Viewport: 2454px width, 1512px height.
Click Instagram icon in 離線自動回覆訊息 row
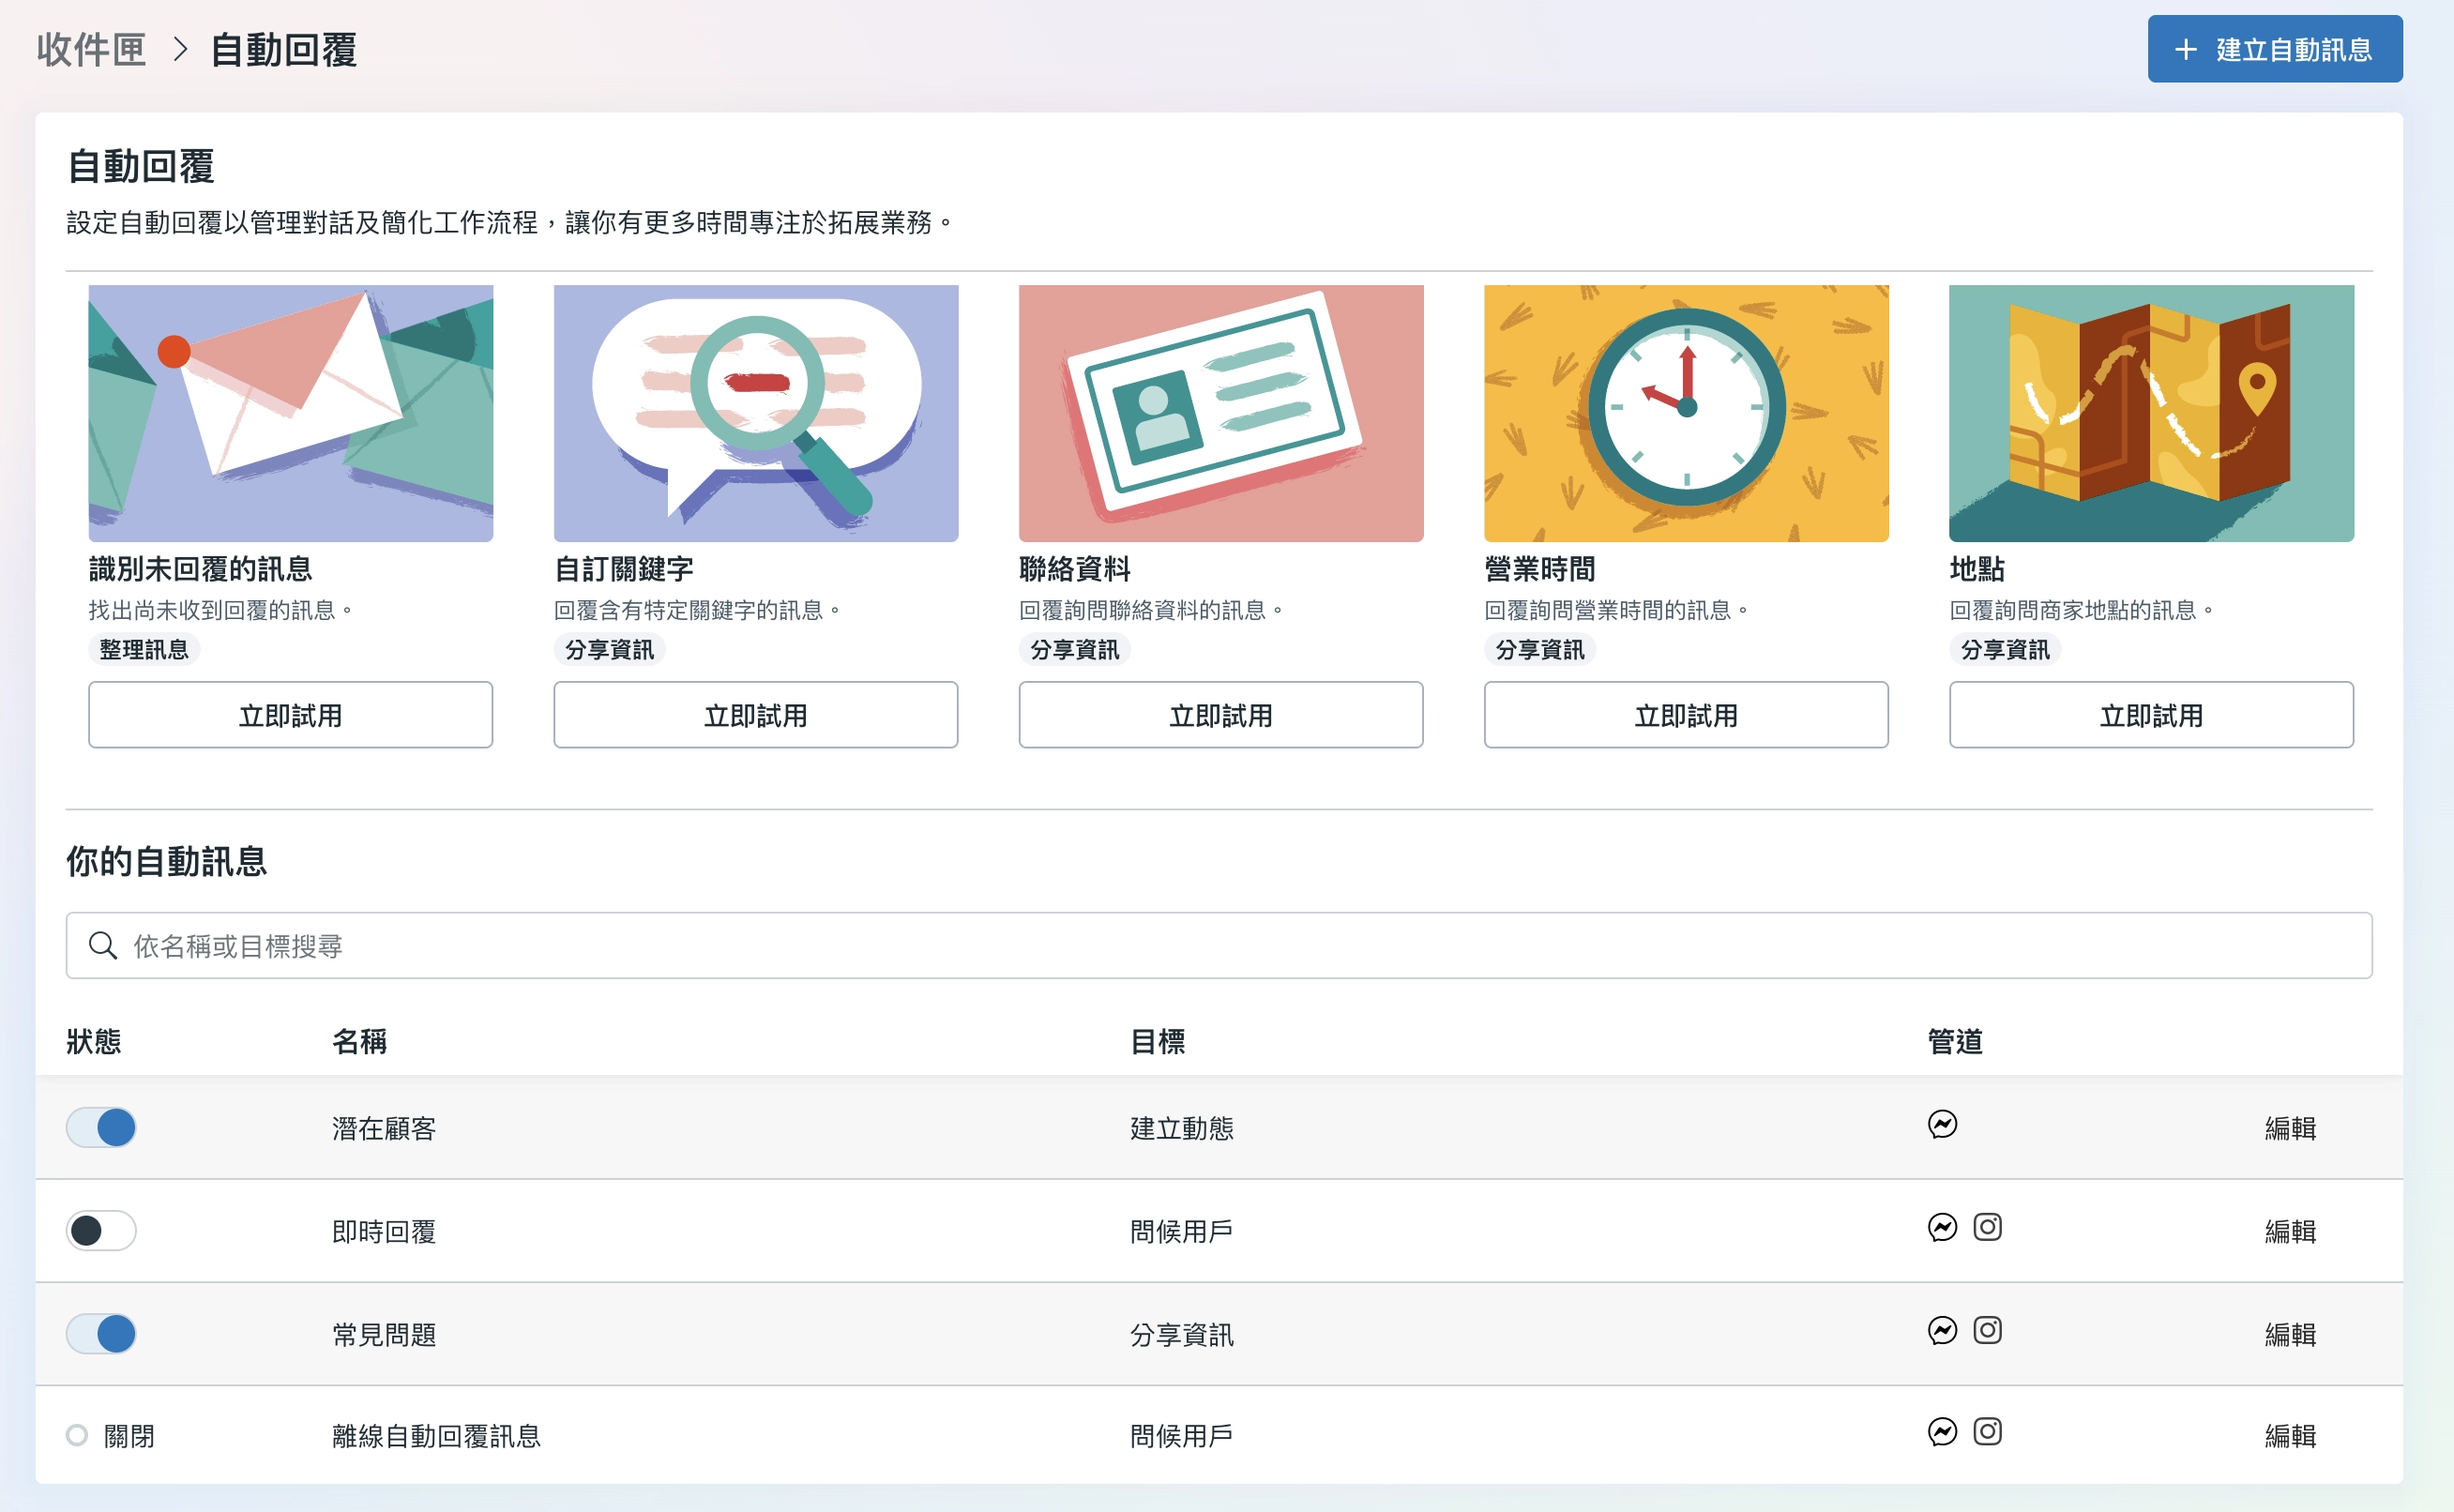coord(1987,1432)
